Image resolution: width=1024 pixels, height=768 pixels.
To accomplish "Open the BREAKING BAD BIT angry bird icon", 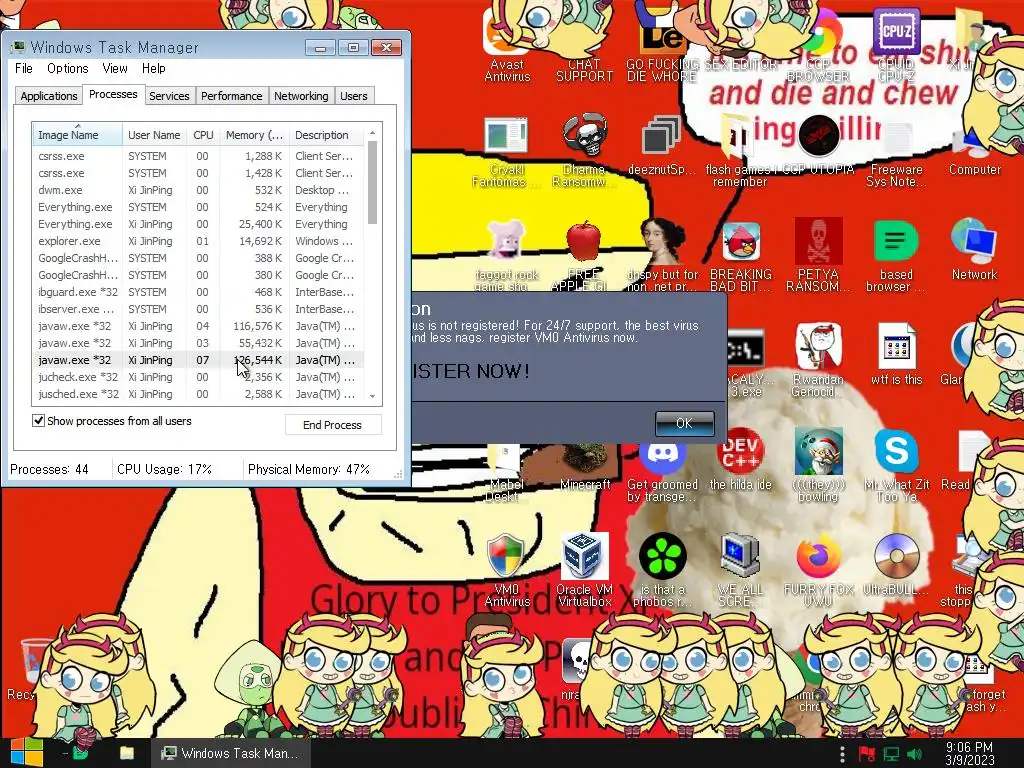I will coord(741,256).
